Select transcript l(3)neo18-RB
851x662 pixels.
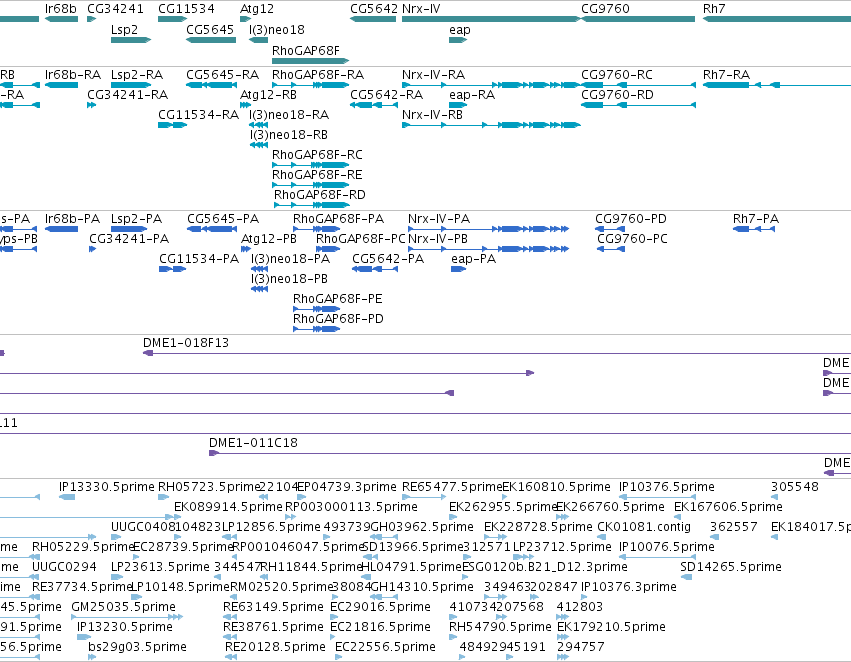[289, 135]
